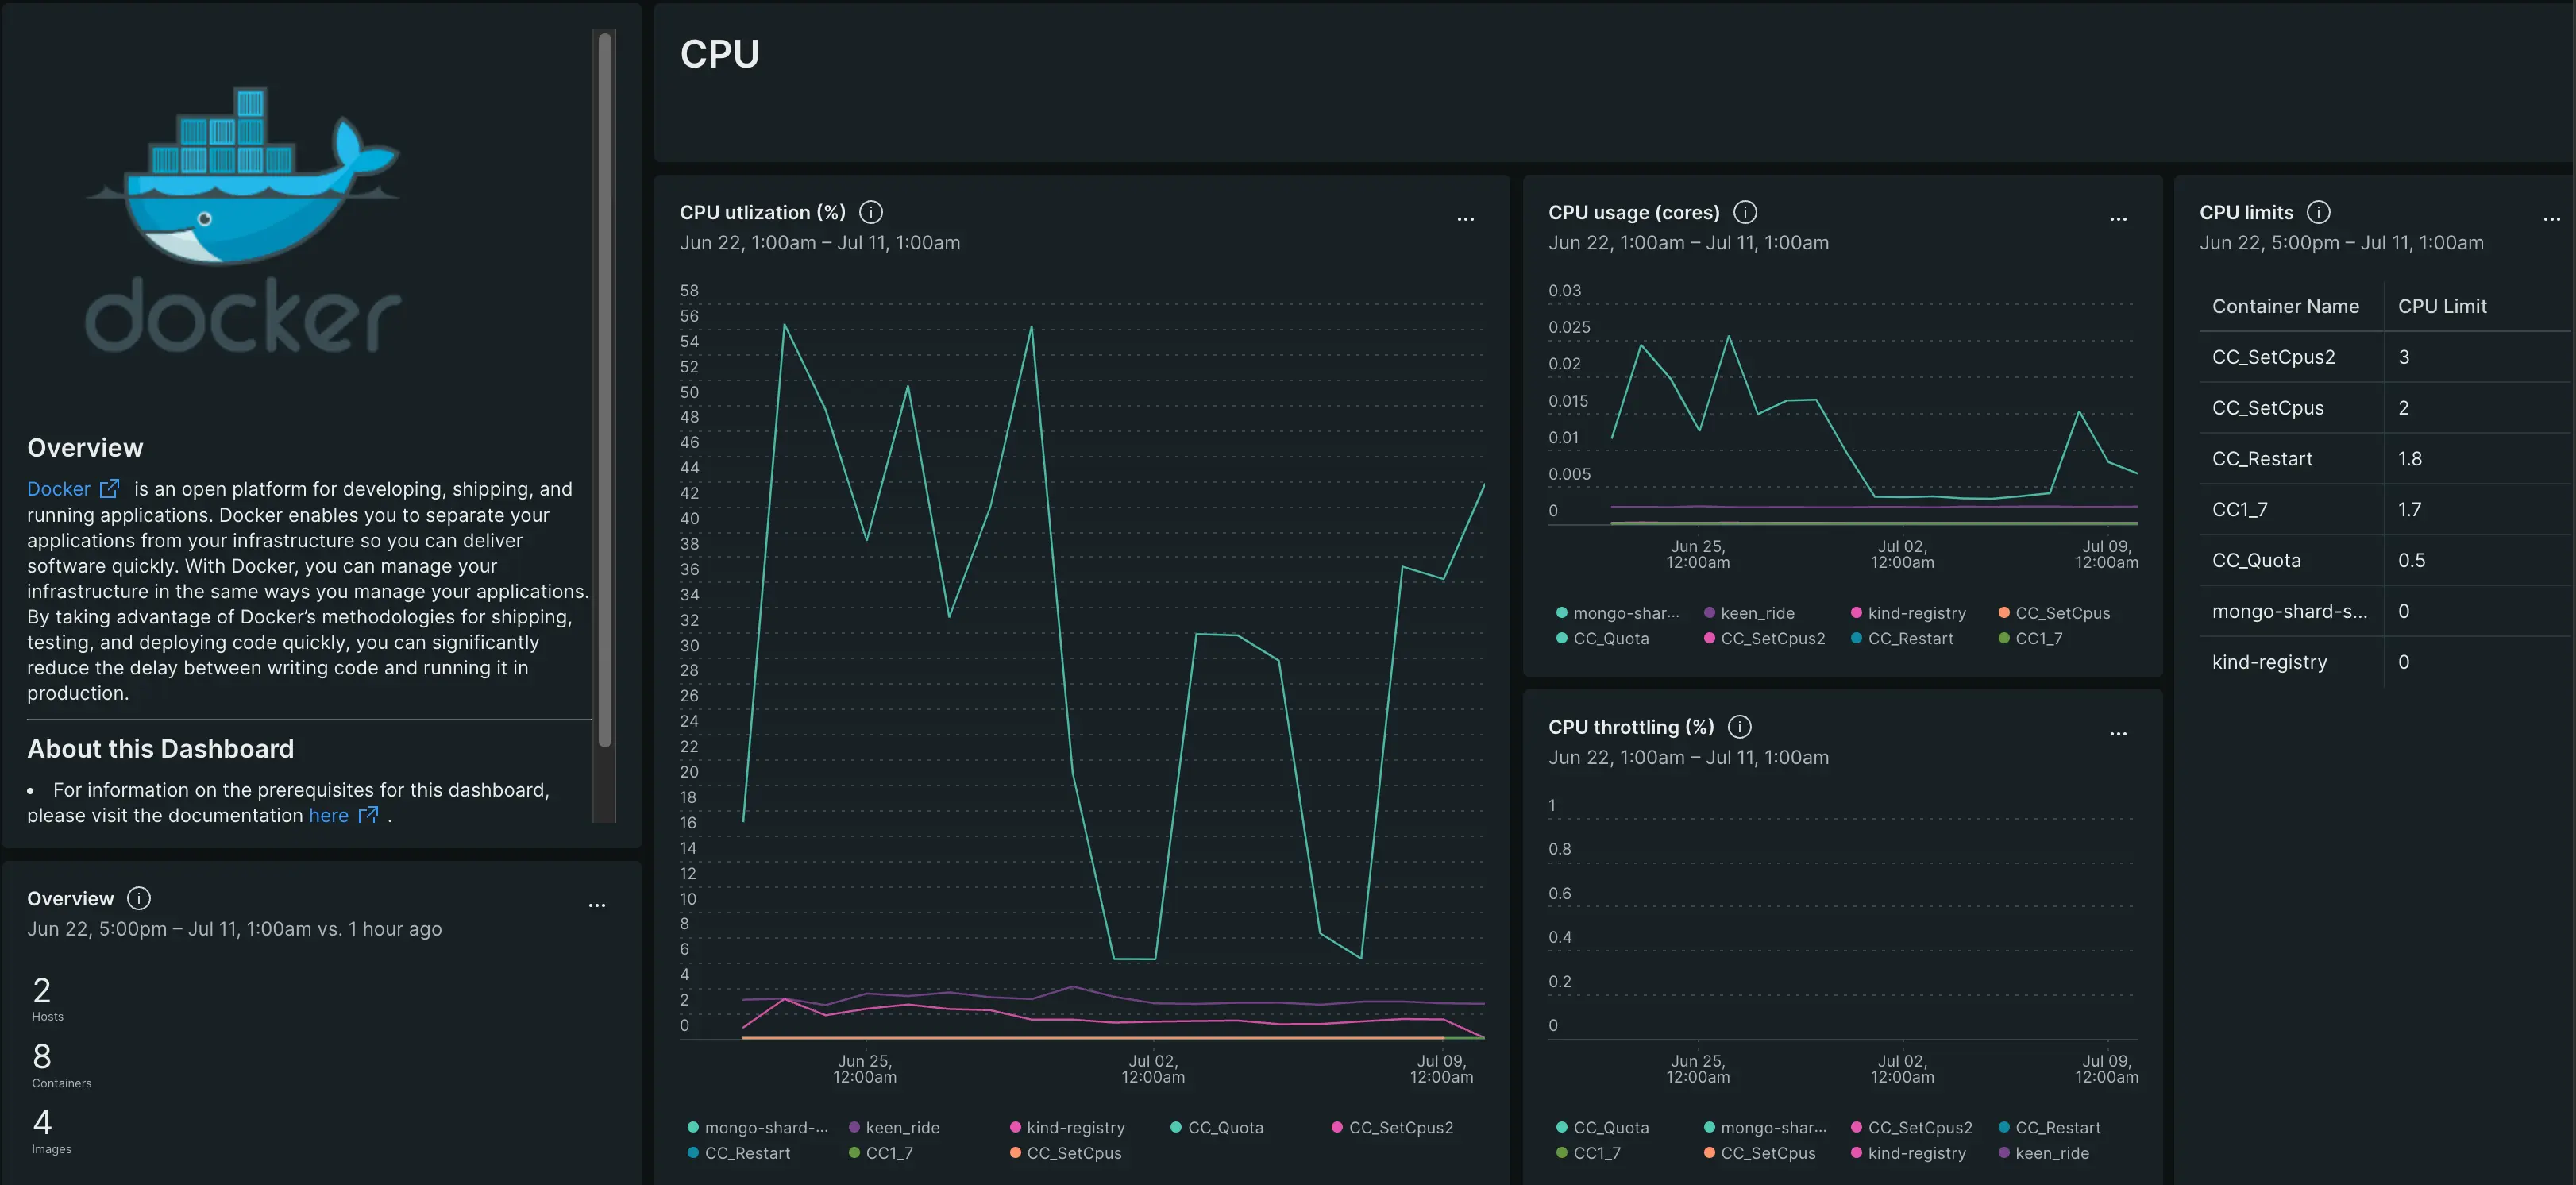Click the external-link icon after the here link
This screenshot has height=1185, width=2576.
[x=370, y=815]
